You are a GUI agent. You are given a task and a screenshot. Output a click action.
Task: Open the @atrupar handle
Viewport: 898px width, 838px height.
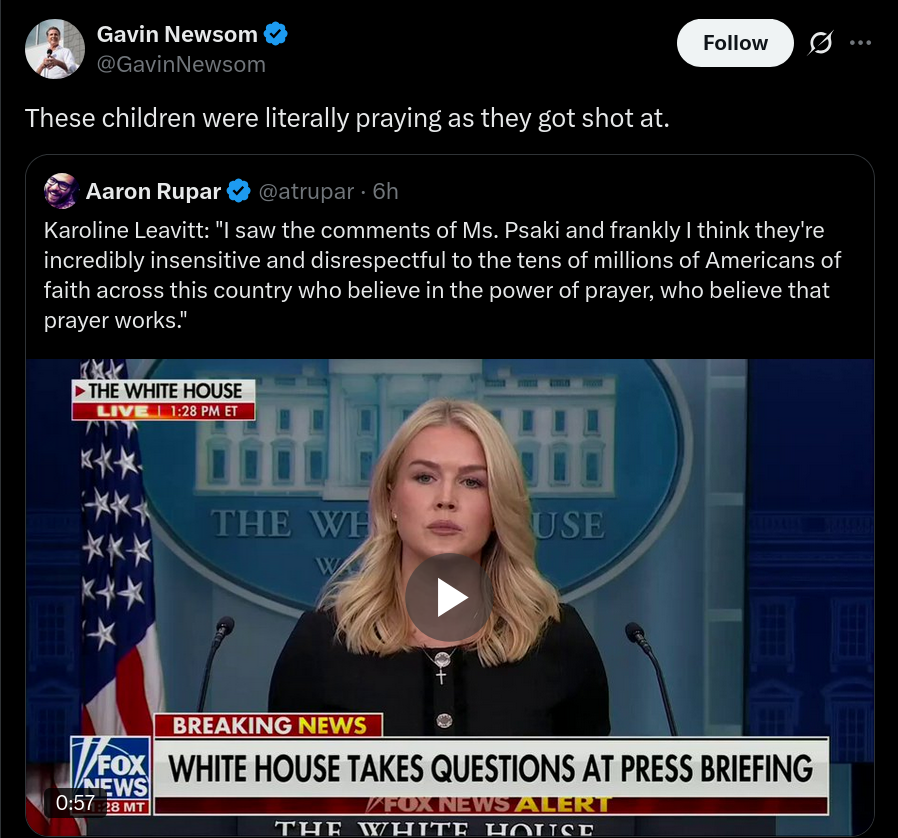point(306,191)
